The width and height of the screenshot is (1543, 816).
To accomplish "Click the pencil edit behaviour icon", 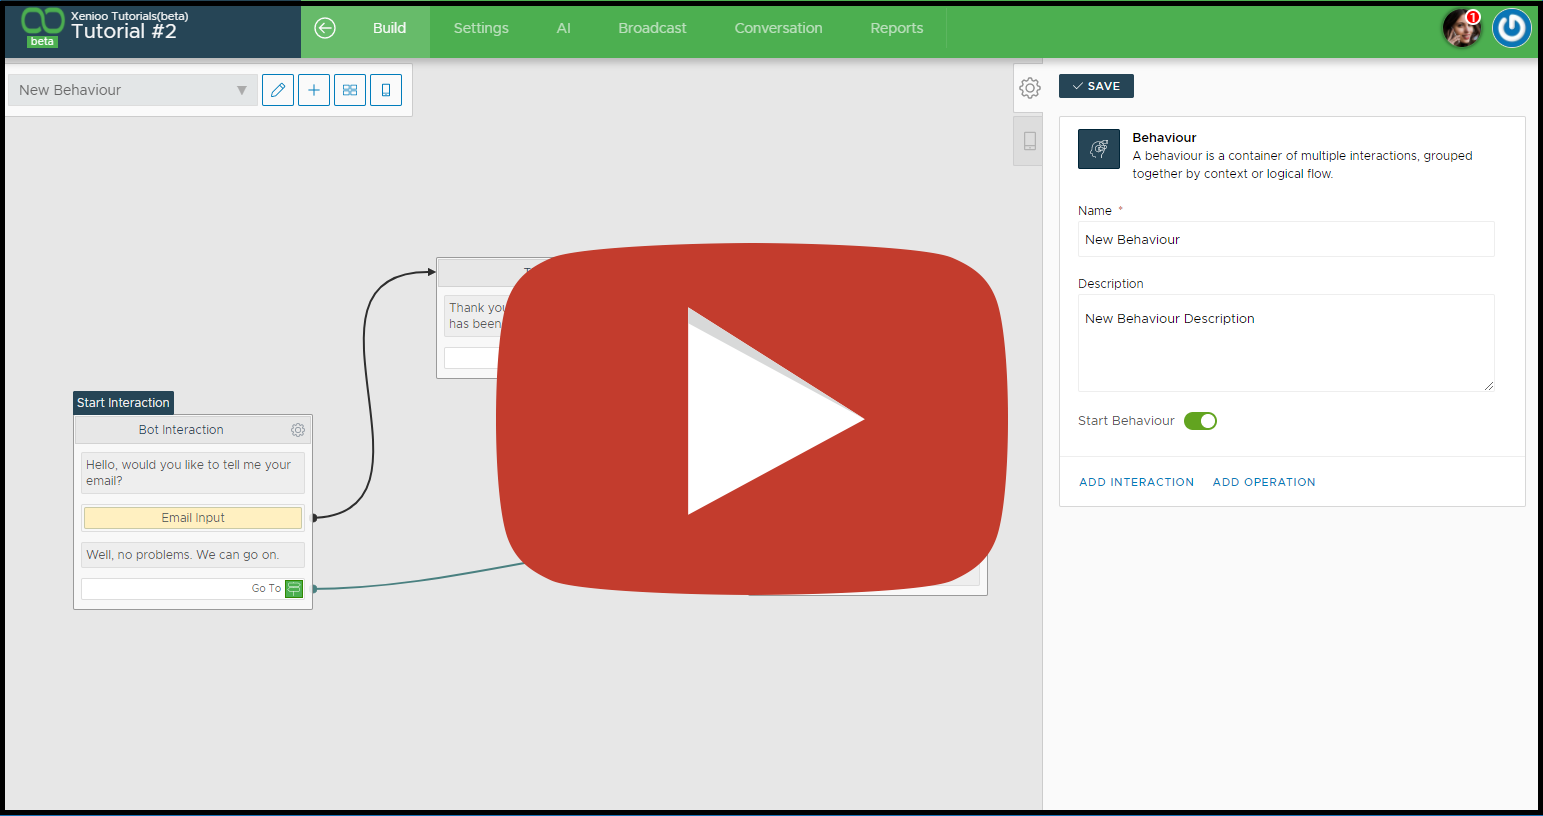I will (278, 90).
